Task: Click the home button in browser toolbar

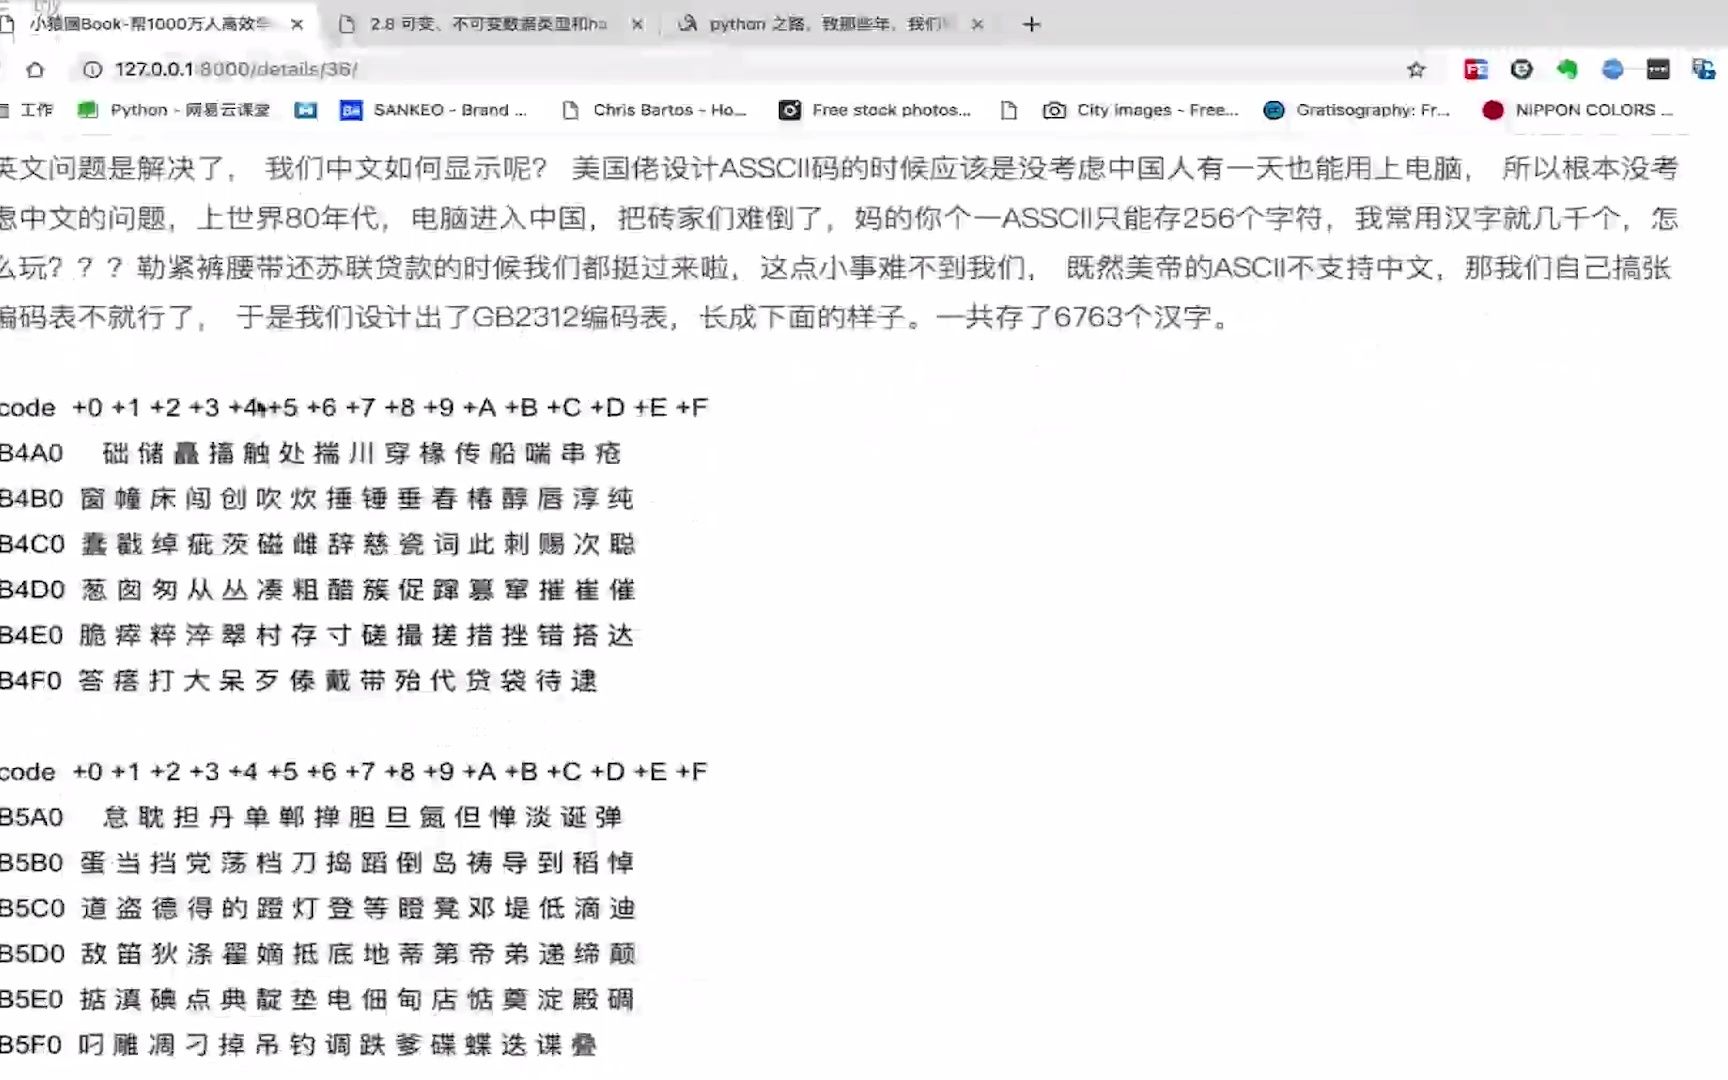Action: coord(35,70)
